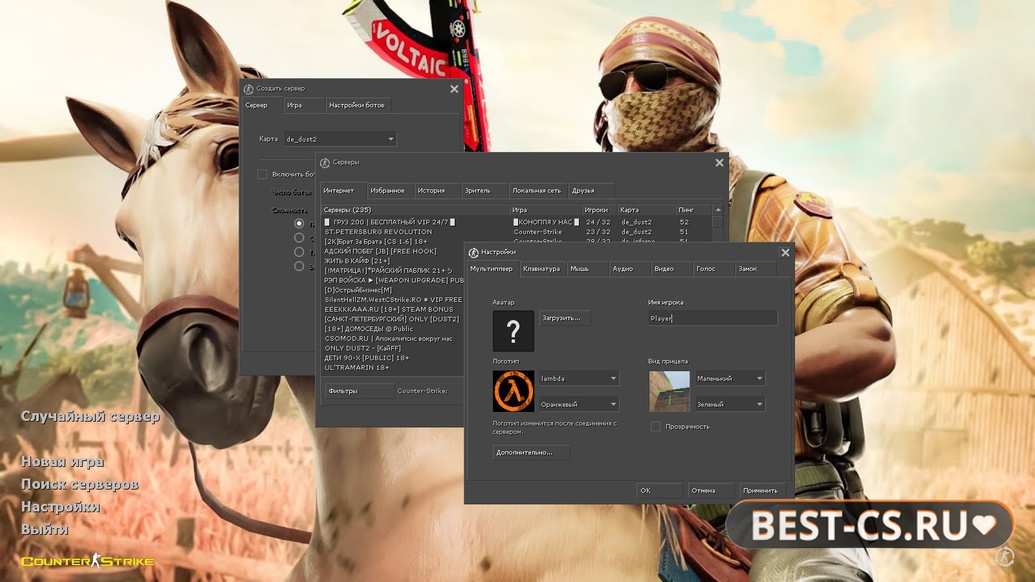Click the Применить button
This screenshot has width=1035, height=582.
click(762, 490)
